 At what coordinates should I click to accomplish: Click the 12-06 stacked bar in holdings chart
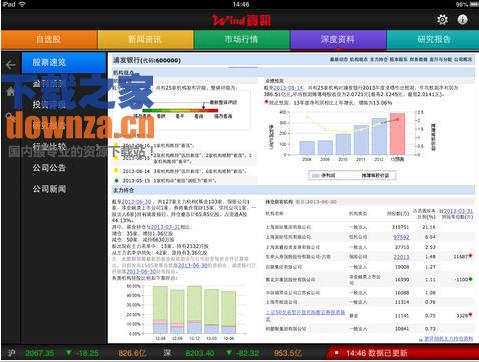point(160,310)
